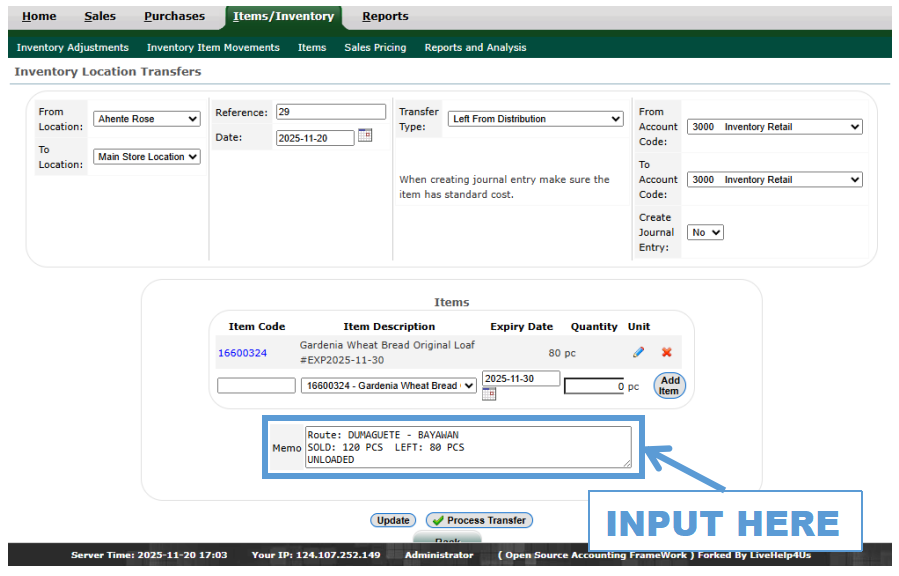Open the Purchases tab
899x576 pixels.
[174, 16]
